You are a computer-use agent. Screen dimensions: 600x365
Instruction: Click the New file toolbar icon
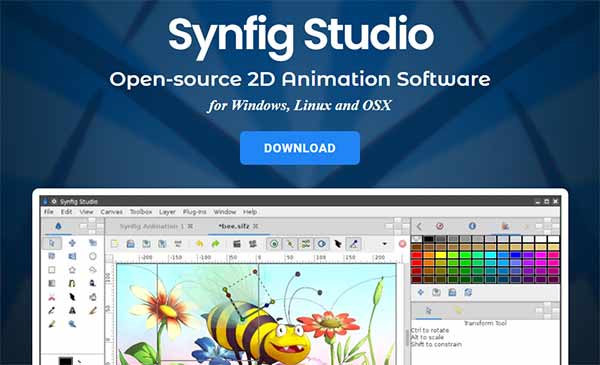point(115,244)
